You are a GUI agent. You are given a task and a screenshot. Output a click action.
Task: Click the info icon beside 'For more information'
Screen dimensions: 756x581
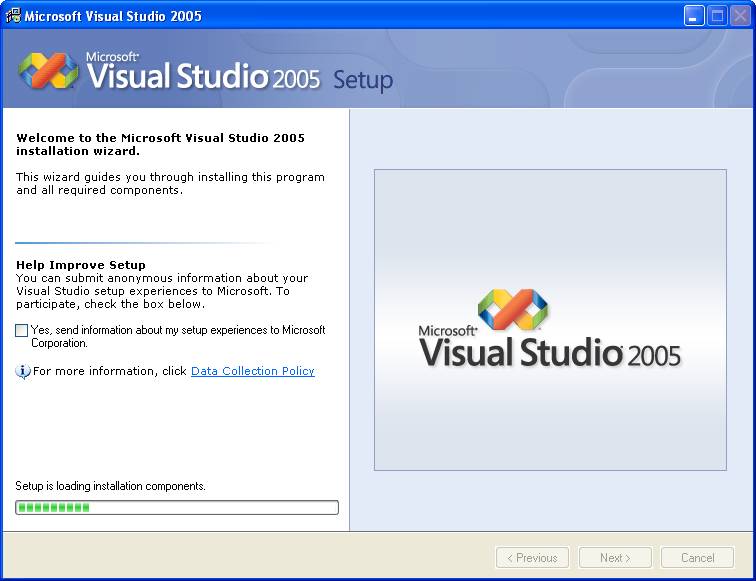23,372
